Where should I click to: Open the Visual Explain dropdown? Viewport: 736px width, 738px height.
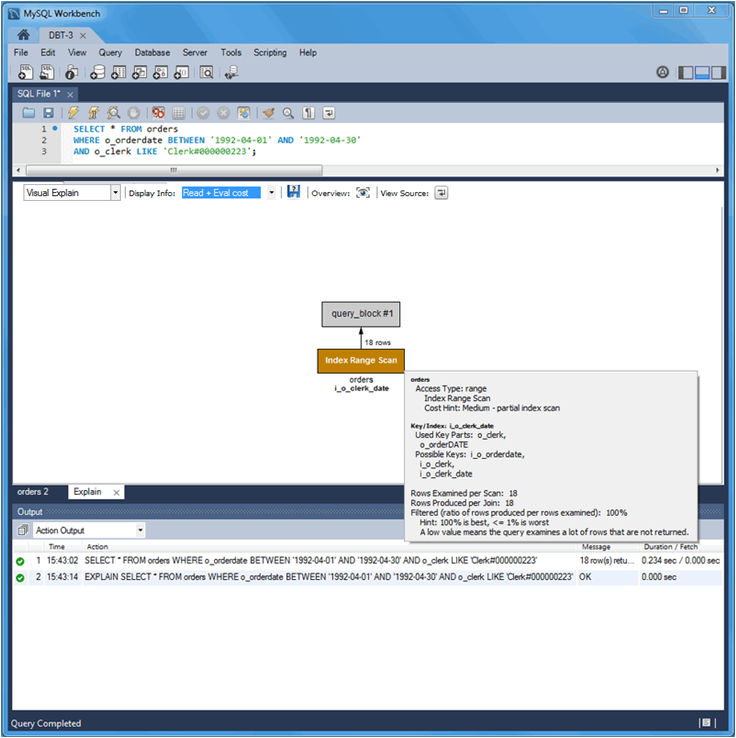click(115, 193)
